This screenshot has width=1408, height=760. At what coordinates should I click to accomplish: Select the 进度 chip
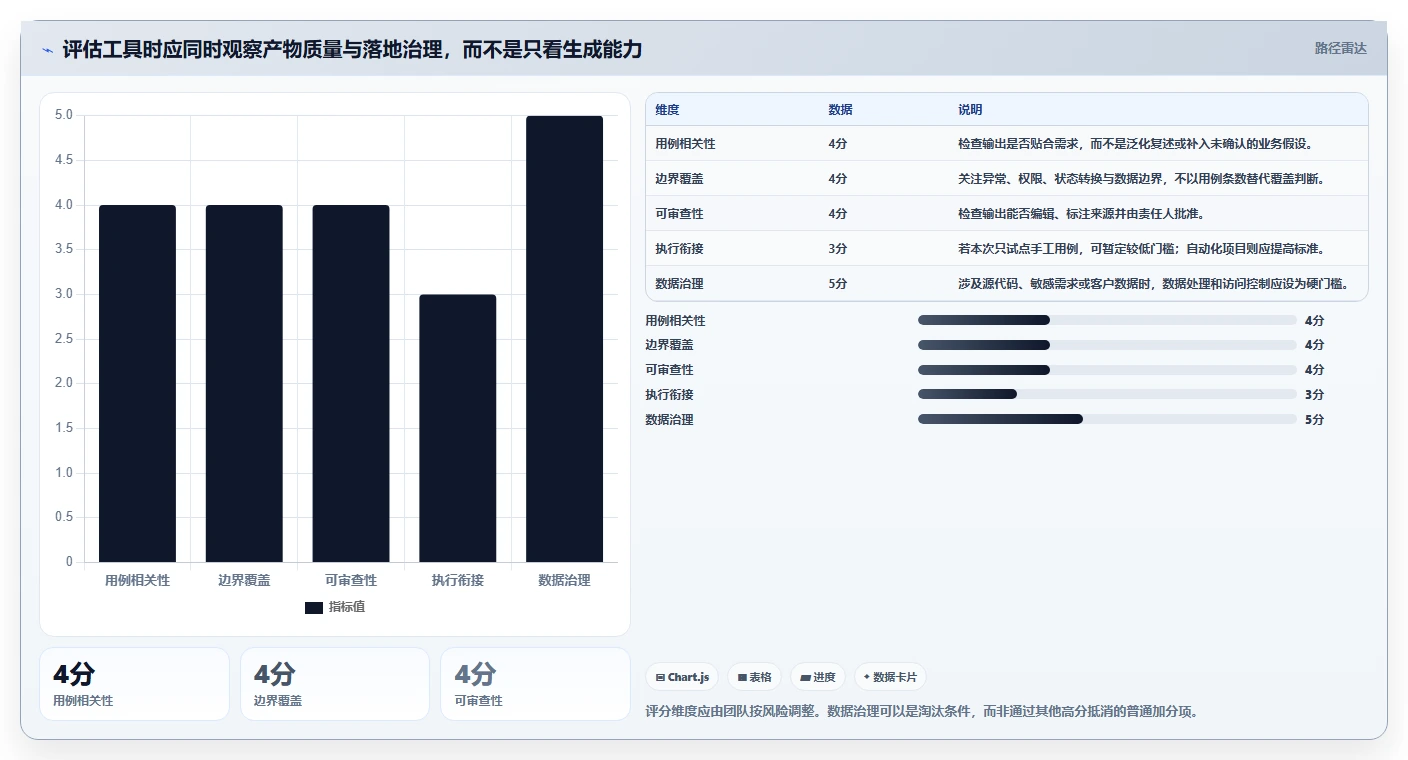(818, 677)
